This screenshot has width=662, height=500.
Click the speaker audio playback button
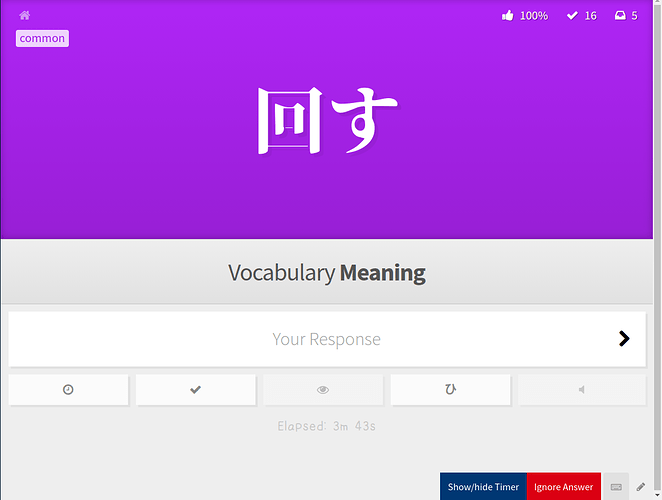[582, 389]
